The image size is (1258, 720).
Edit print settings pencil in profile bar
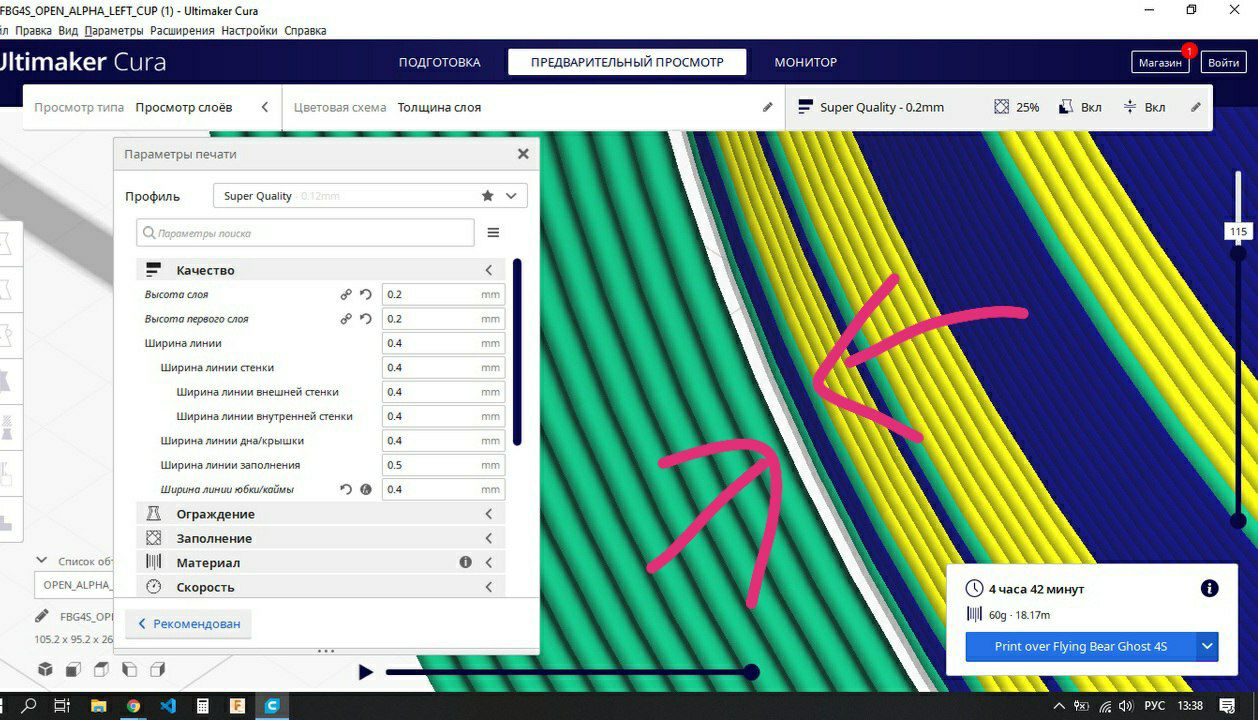click(1196, 107)
